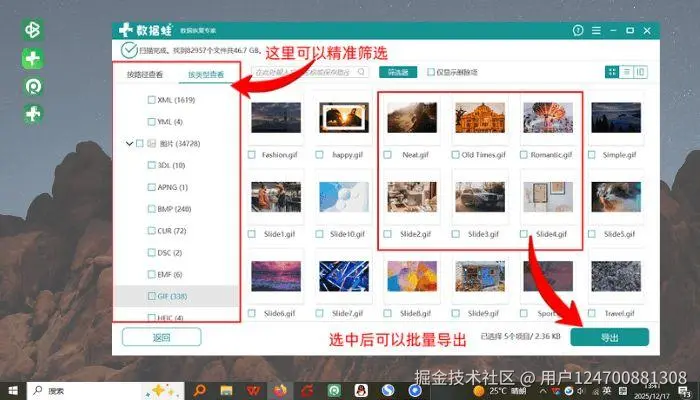Open the hamburger menu in title bar
The height and width of the screenshot is (400, 700).
coord(596,31)
